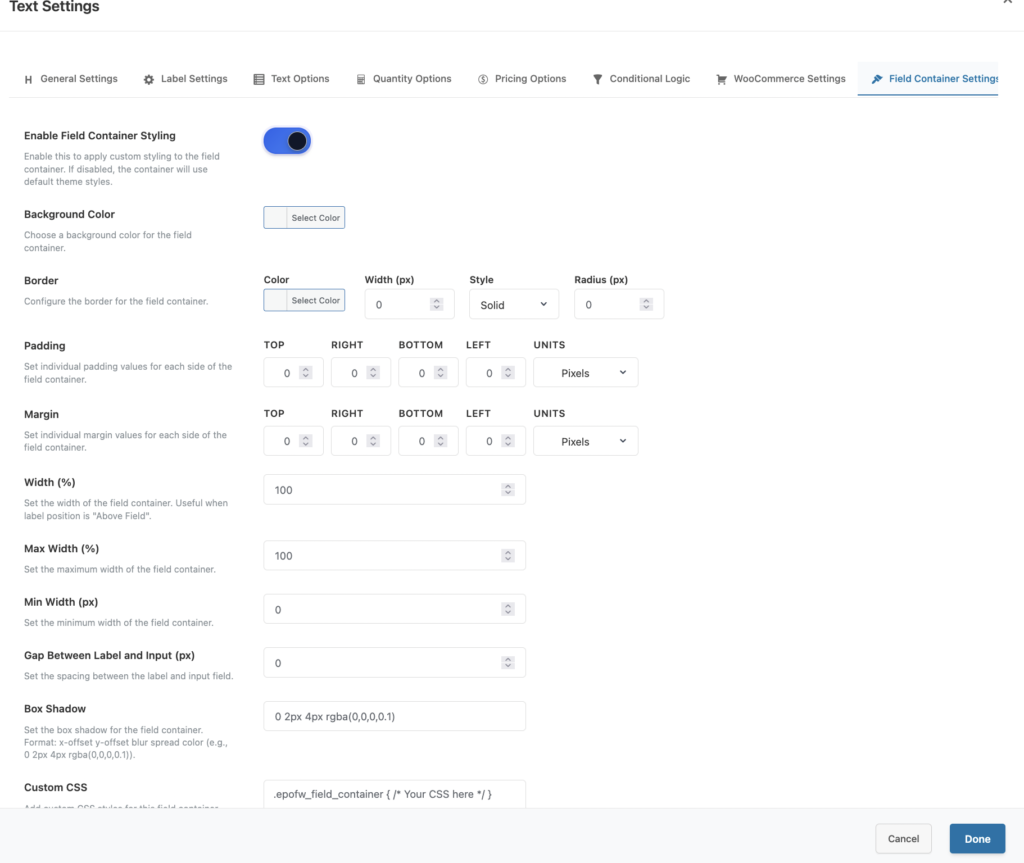1024x863 pixels.
Task: Click the pin icon for Field Container Settings
Action: pos(877,79)
